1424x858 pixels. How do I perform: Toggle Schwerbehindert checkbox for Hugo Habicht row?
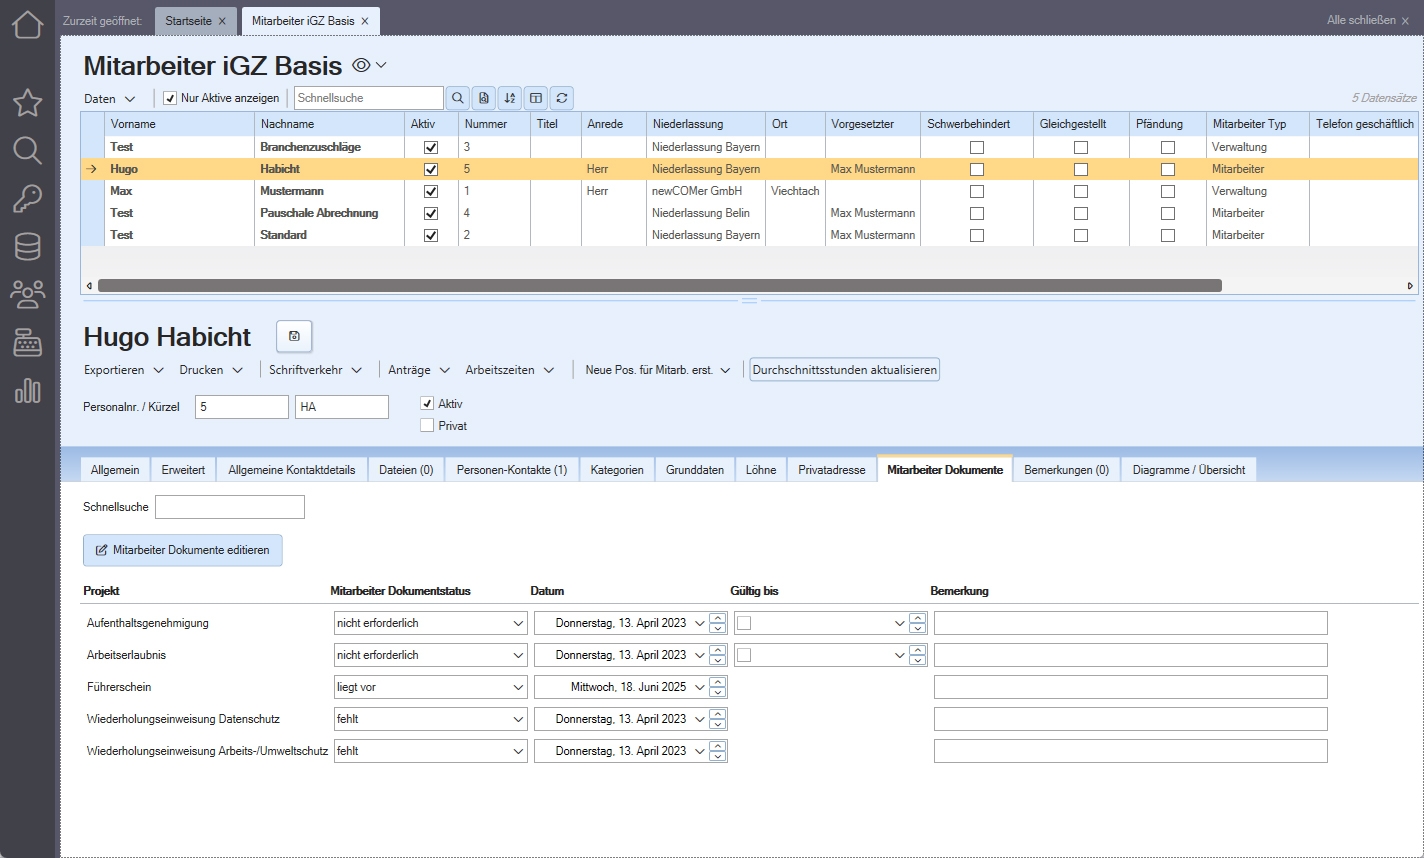977,169
